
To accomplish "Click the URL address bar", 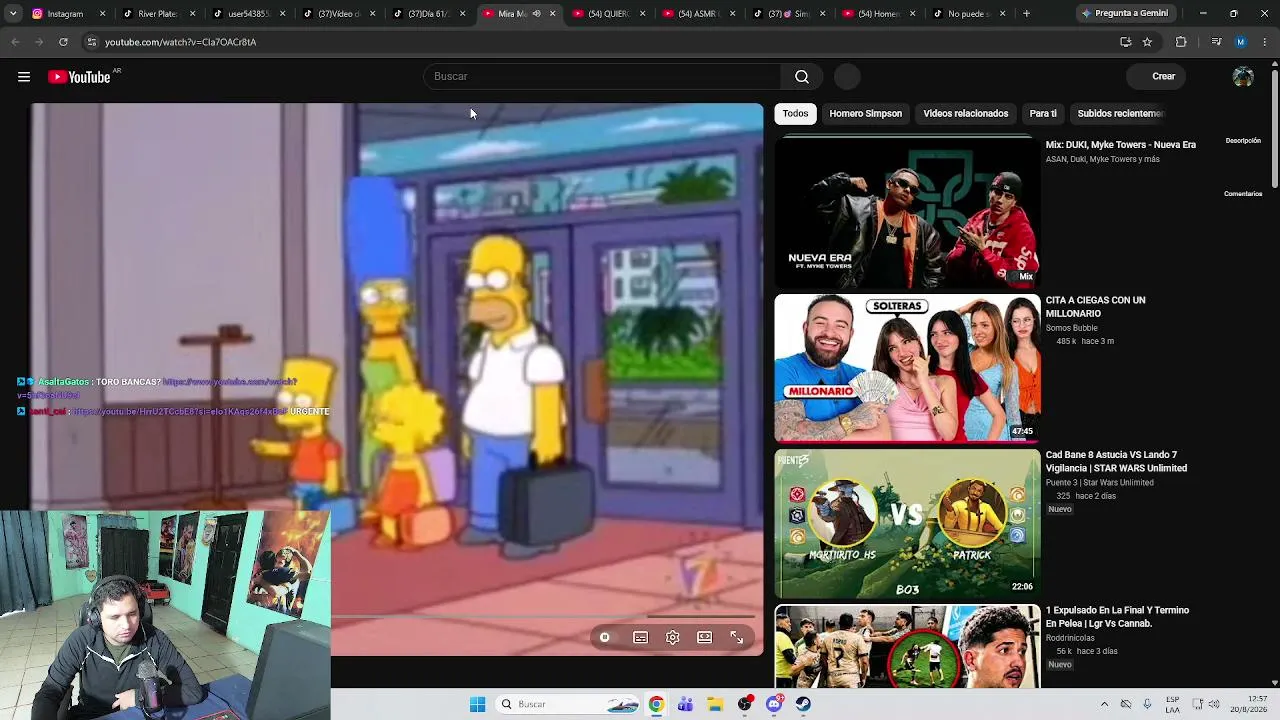I will pos(600,42).
